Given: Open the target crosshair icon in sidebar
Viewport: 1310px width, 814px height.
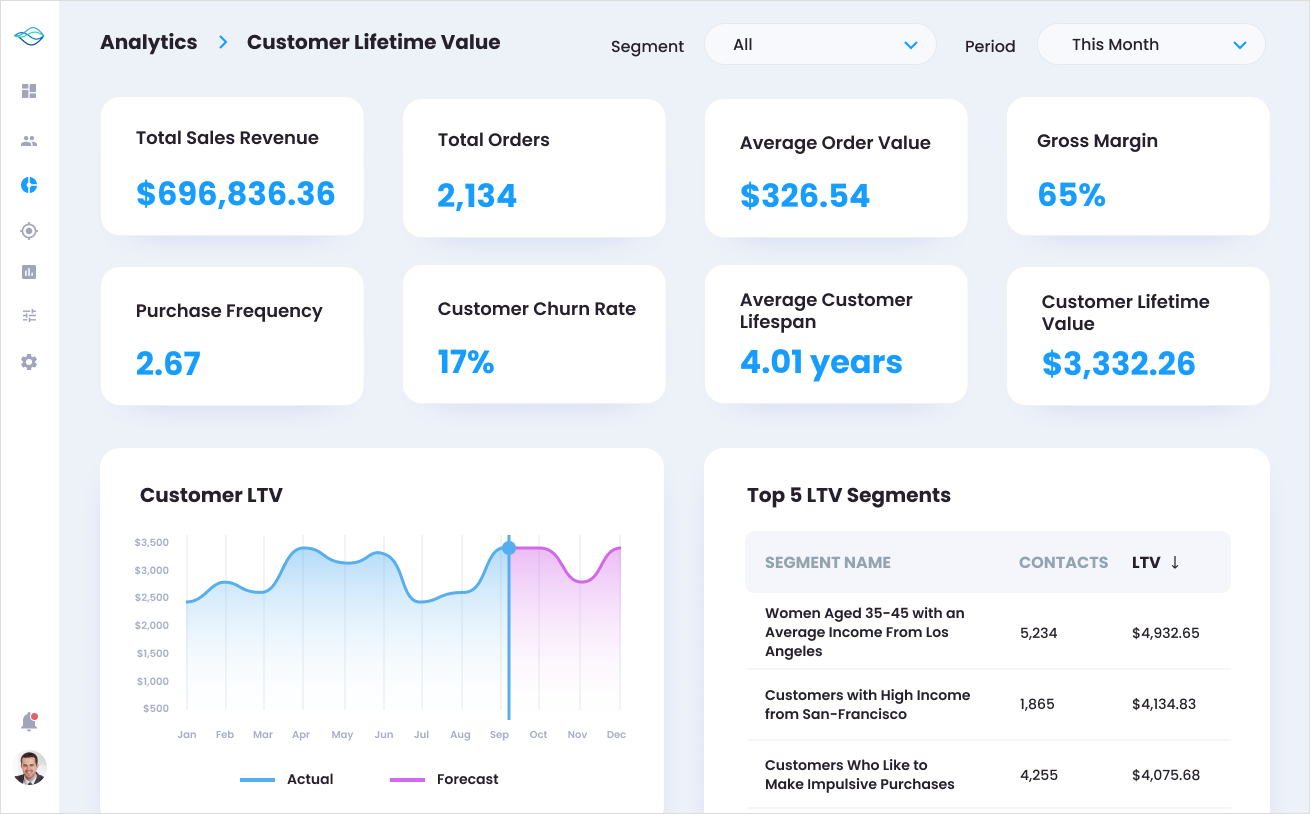Looking at the screenshot, I should tap(29, 231).
